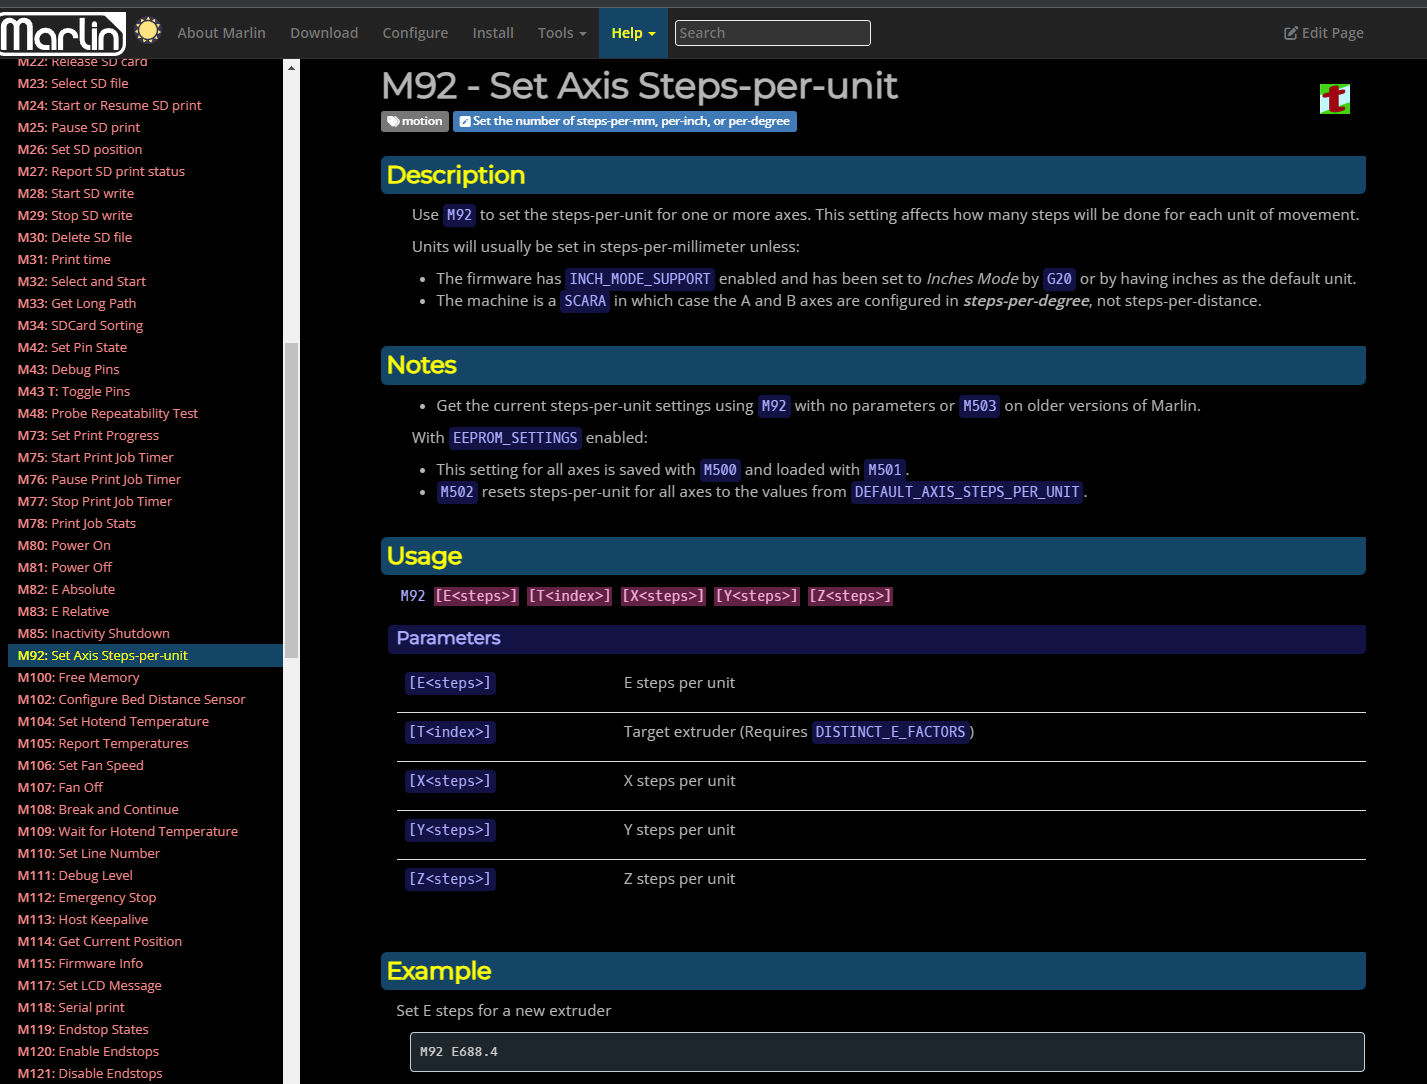Click the sidebar scroll up arrow
This screenshot has width=1427, height=1084.
click(291, 68)
